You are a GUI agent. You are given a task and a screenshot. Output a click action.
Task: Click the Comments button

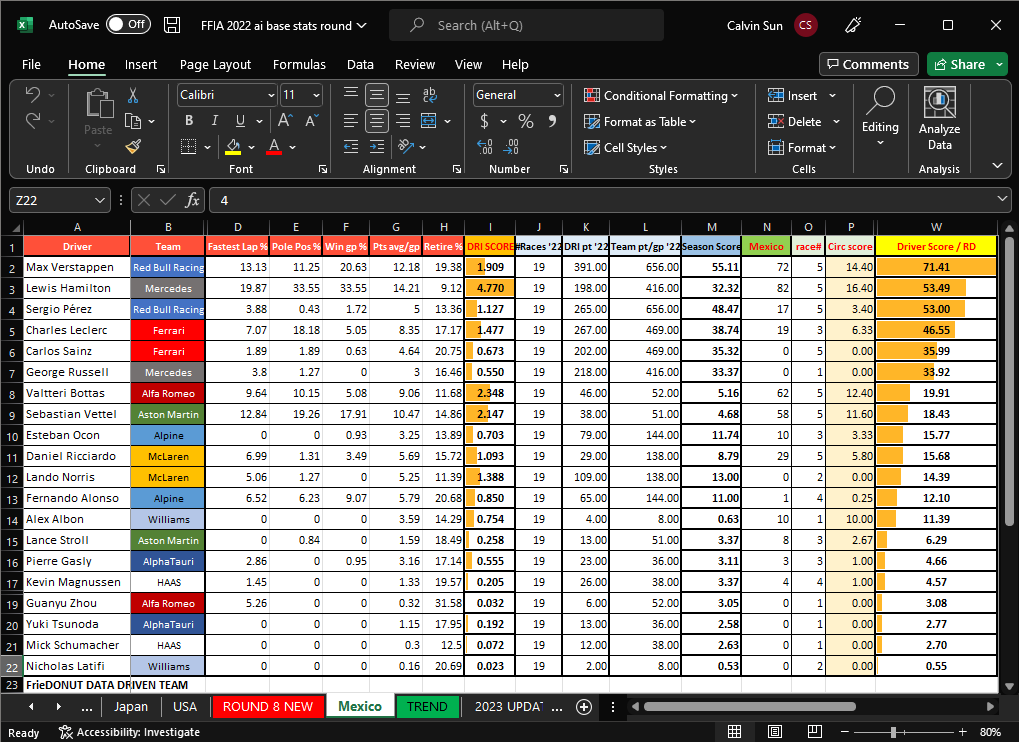[x=868, y=64]
